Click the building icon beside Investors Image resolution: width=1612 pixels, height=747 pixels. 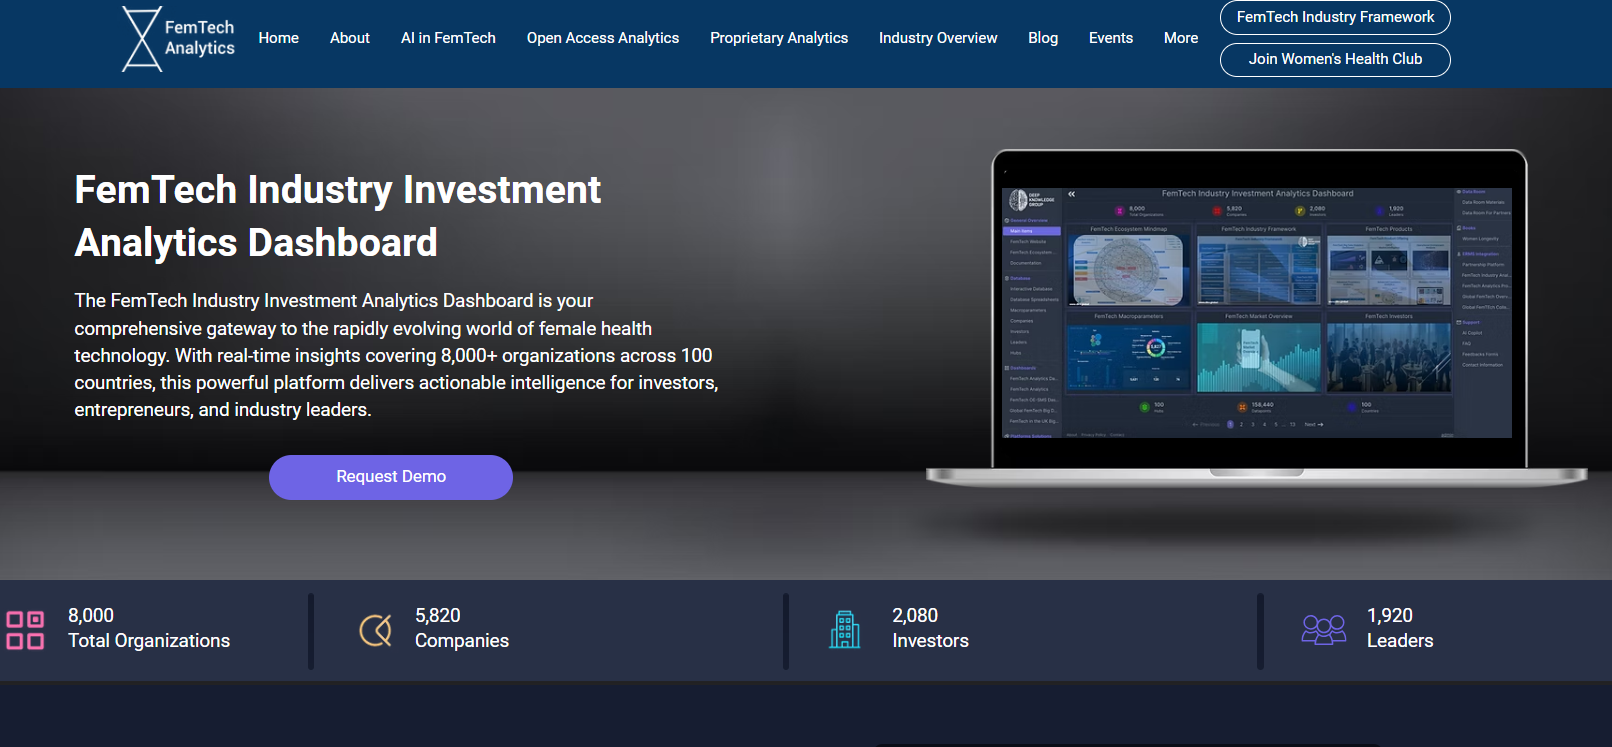point(845,630)
